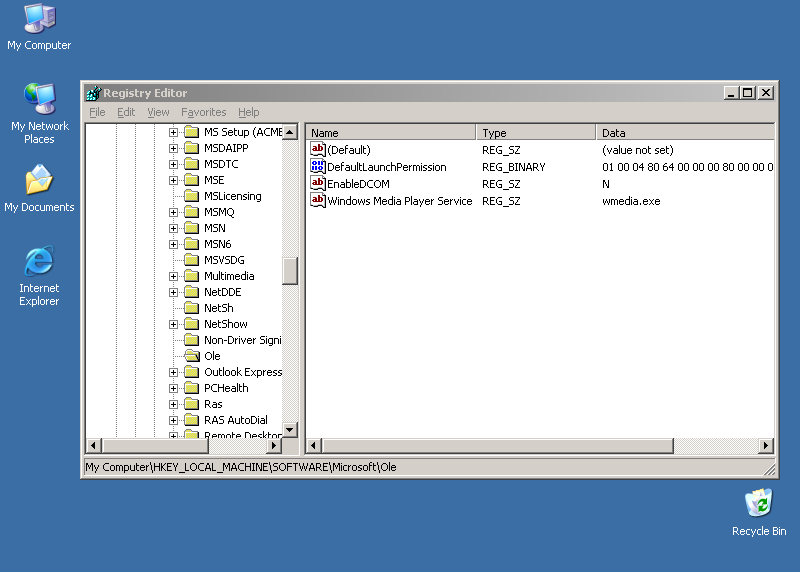
Task: Expand the RAS AutoDial tree node
Action: [x=173, y=420]
